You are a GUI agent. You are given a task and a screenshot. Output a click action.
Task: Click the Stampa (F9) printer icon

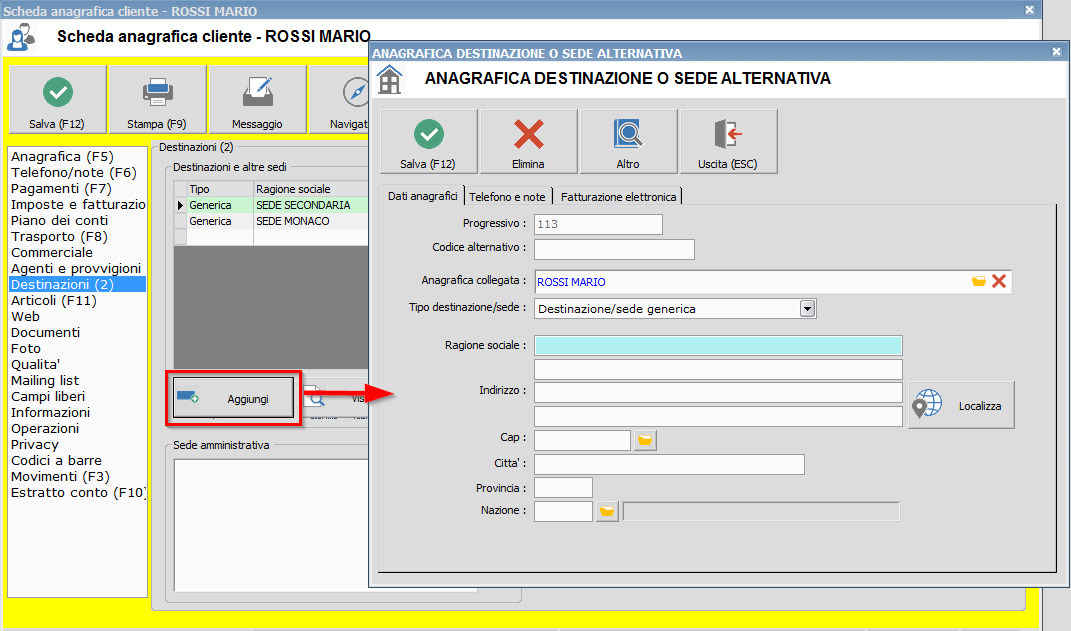click(157, 92)
